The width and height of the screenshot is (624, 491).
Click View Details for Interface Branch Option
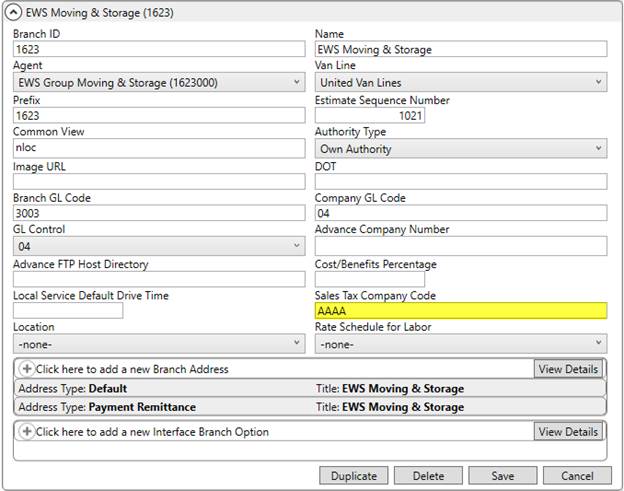click(567, 432)
